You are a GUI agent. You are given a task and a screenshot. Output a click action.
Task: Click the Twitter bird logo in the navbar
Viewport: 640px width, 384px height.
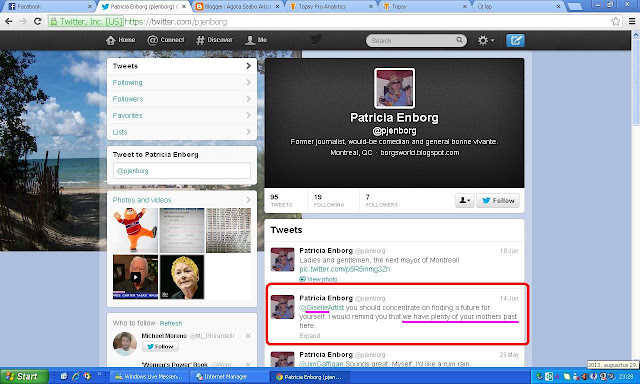316,40
